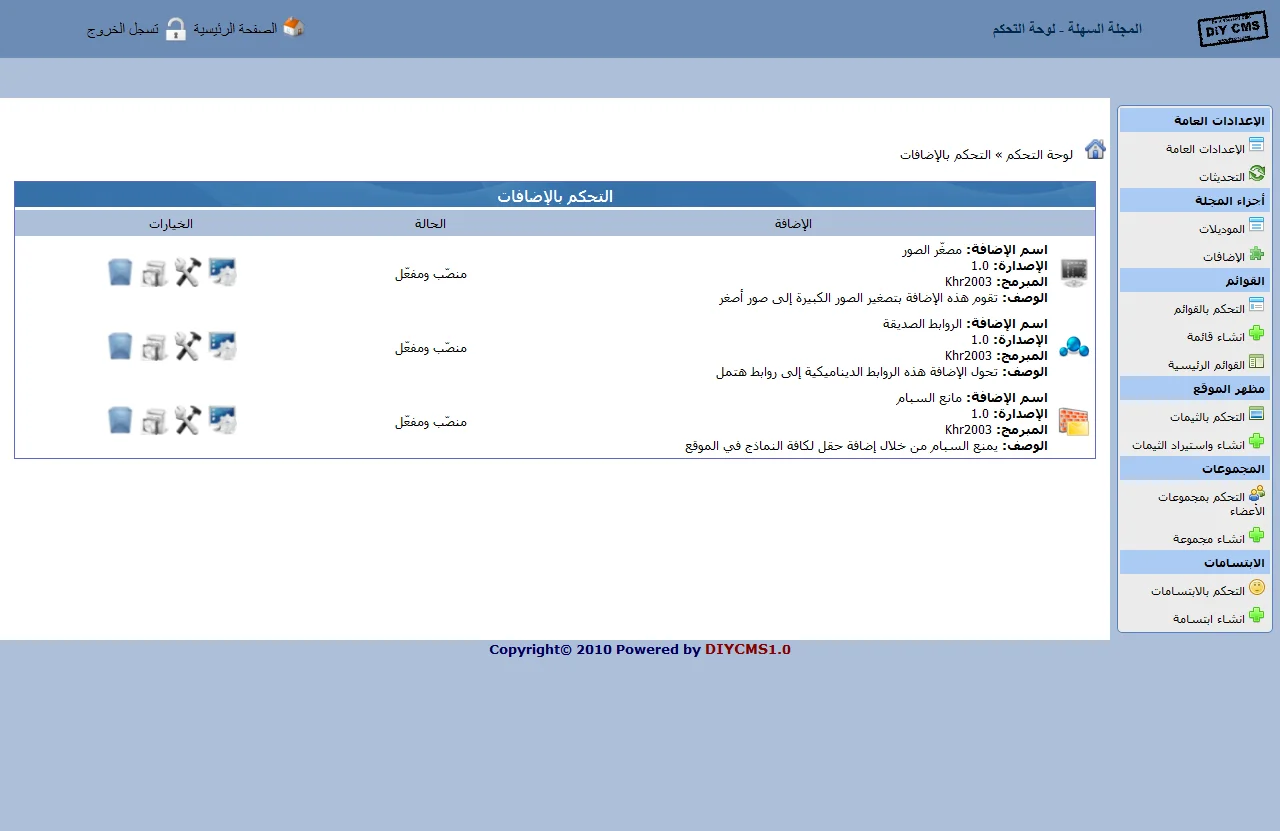This screenshot has width=1280, height=831.
Task: Select انشاء ابتسامة in the sidebar
Action: 1209,619
